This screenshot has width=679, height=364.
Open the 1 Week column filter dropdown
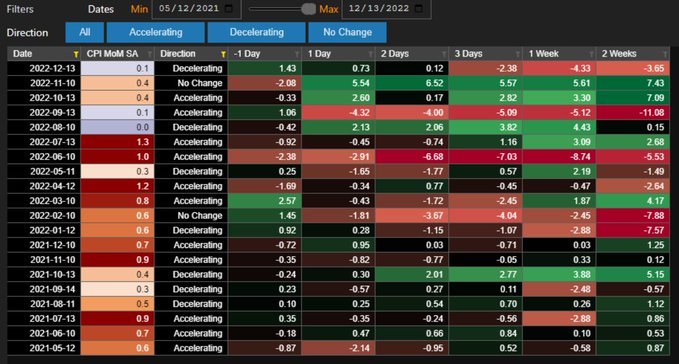591,54
